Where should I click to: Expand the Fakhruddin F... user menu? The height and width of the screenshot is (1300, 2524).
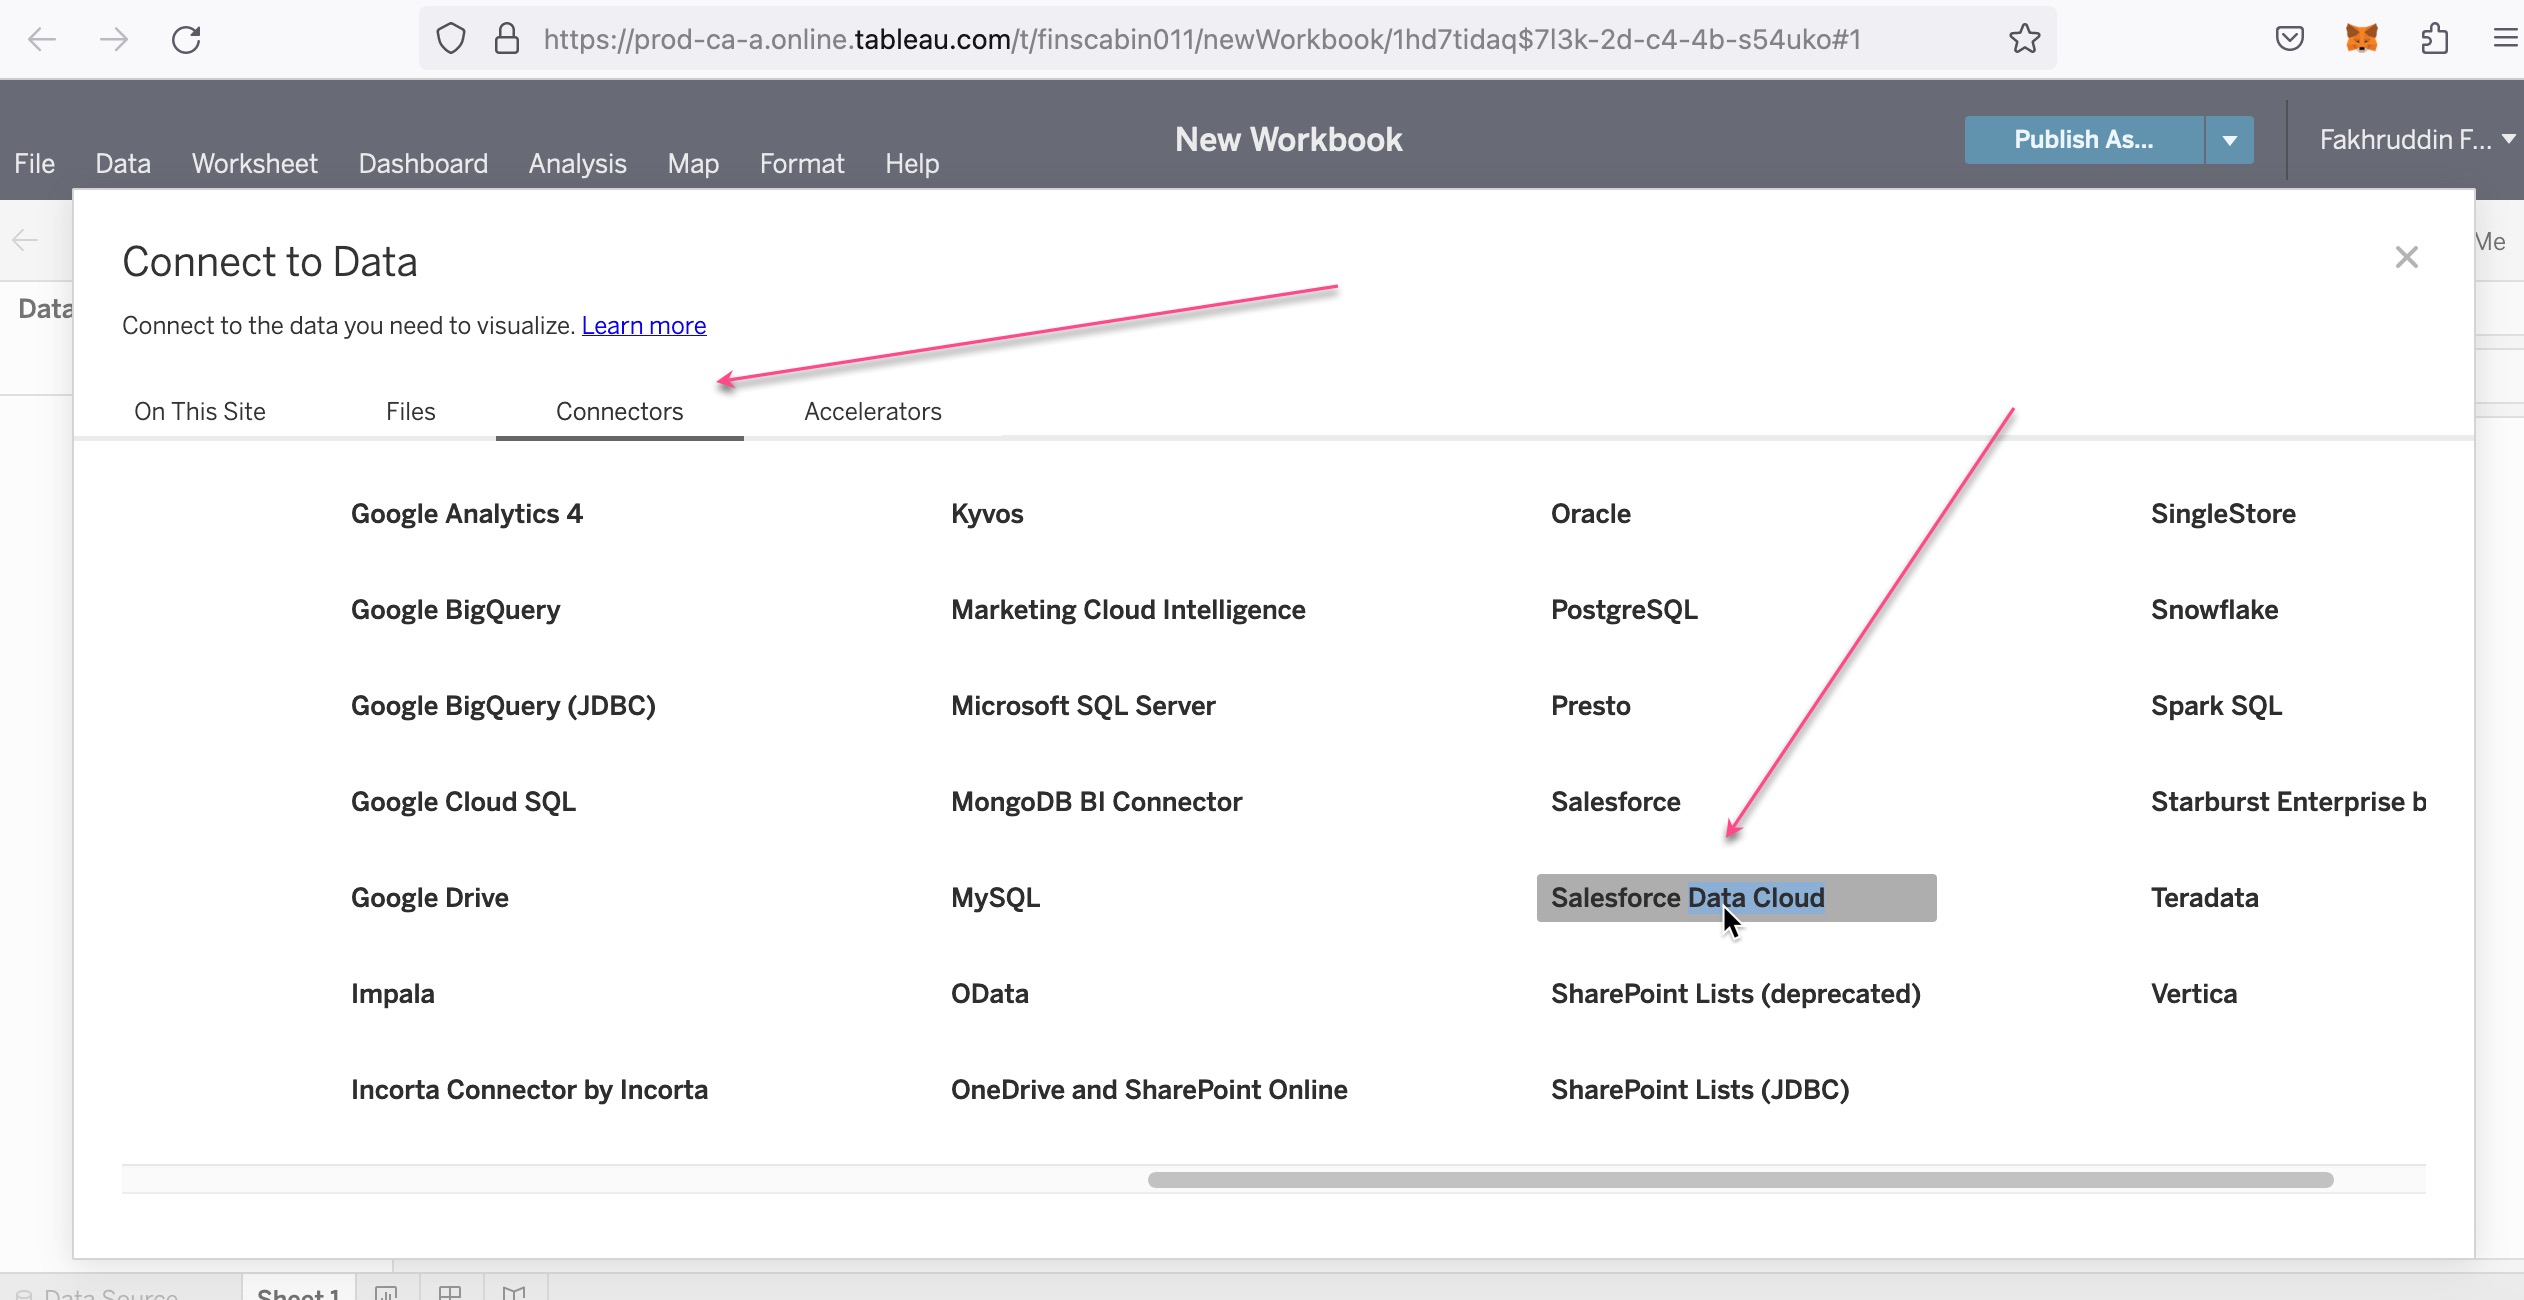coord(2417,140)
